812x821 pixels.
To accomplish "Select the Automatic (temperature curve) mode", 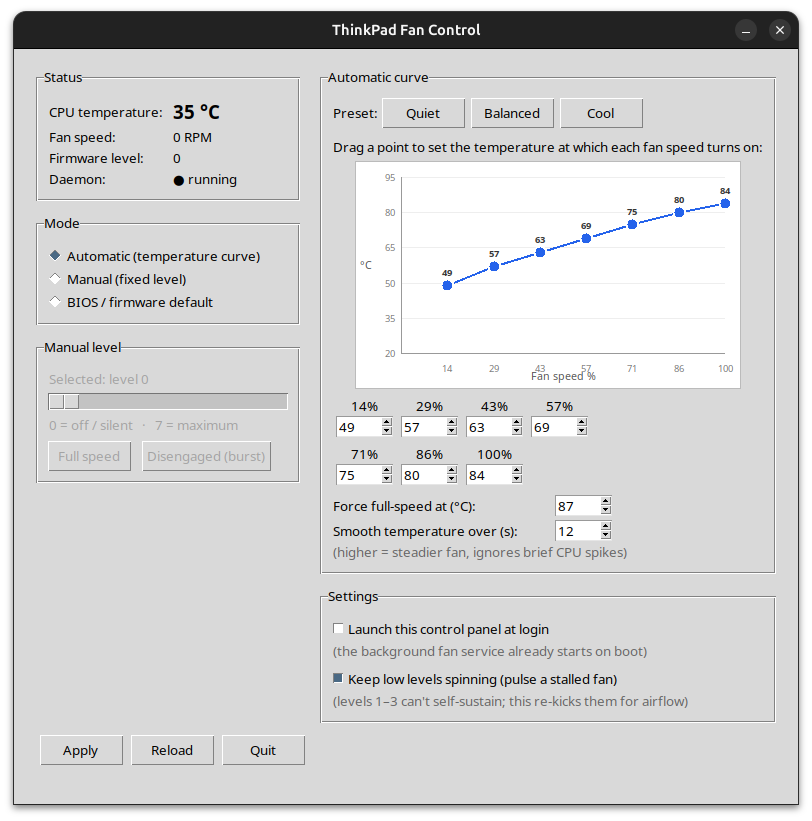I will tap(155, 256).
